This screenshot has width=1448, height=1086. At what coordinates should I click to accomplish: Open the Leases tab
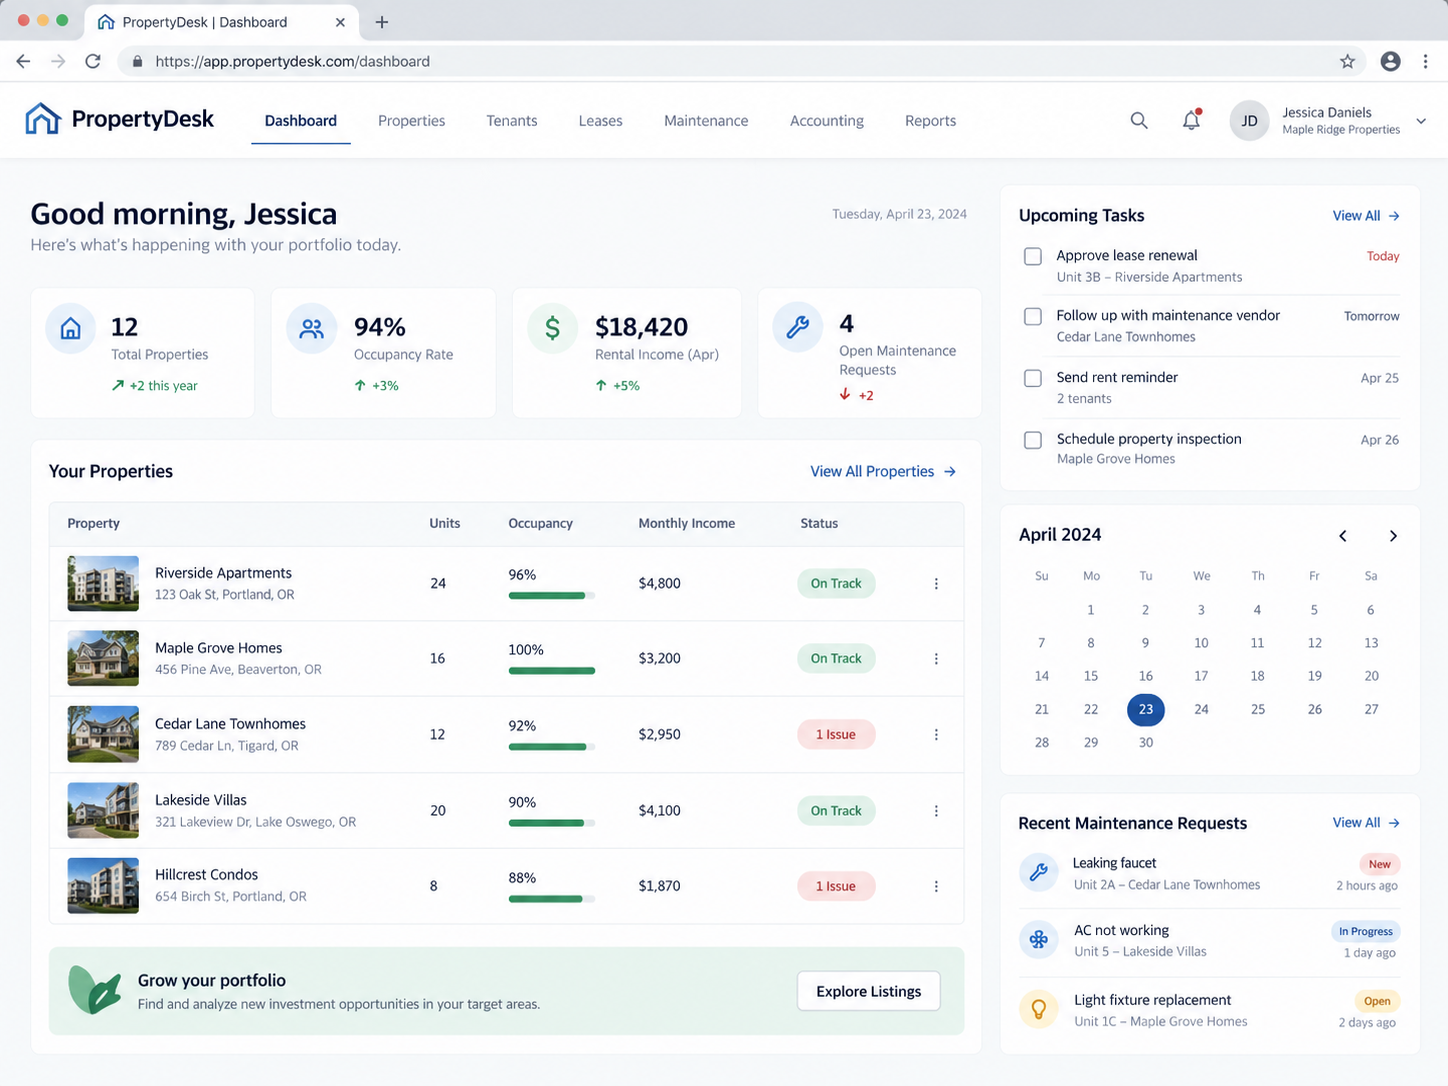601,121
